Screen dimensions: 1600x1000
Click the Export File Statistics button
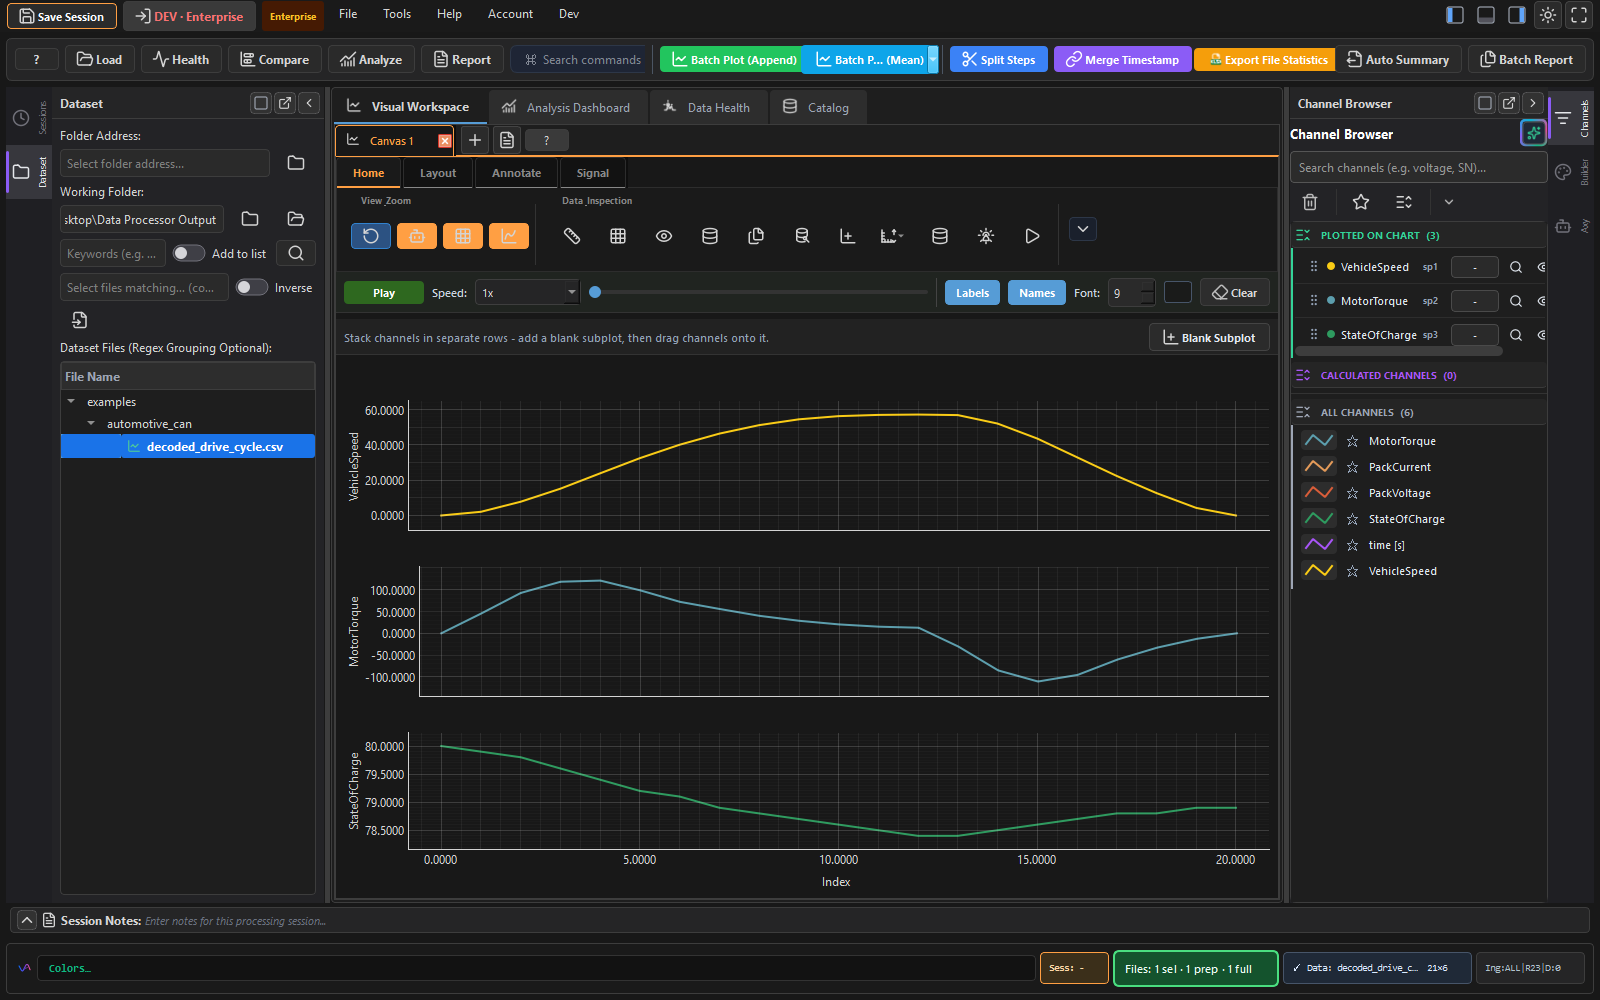coord(1267,60)
